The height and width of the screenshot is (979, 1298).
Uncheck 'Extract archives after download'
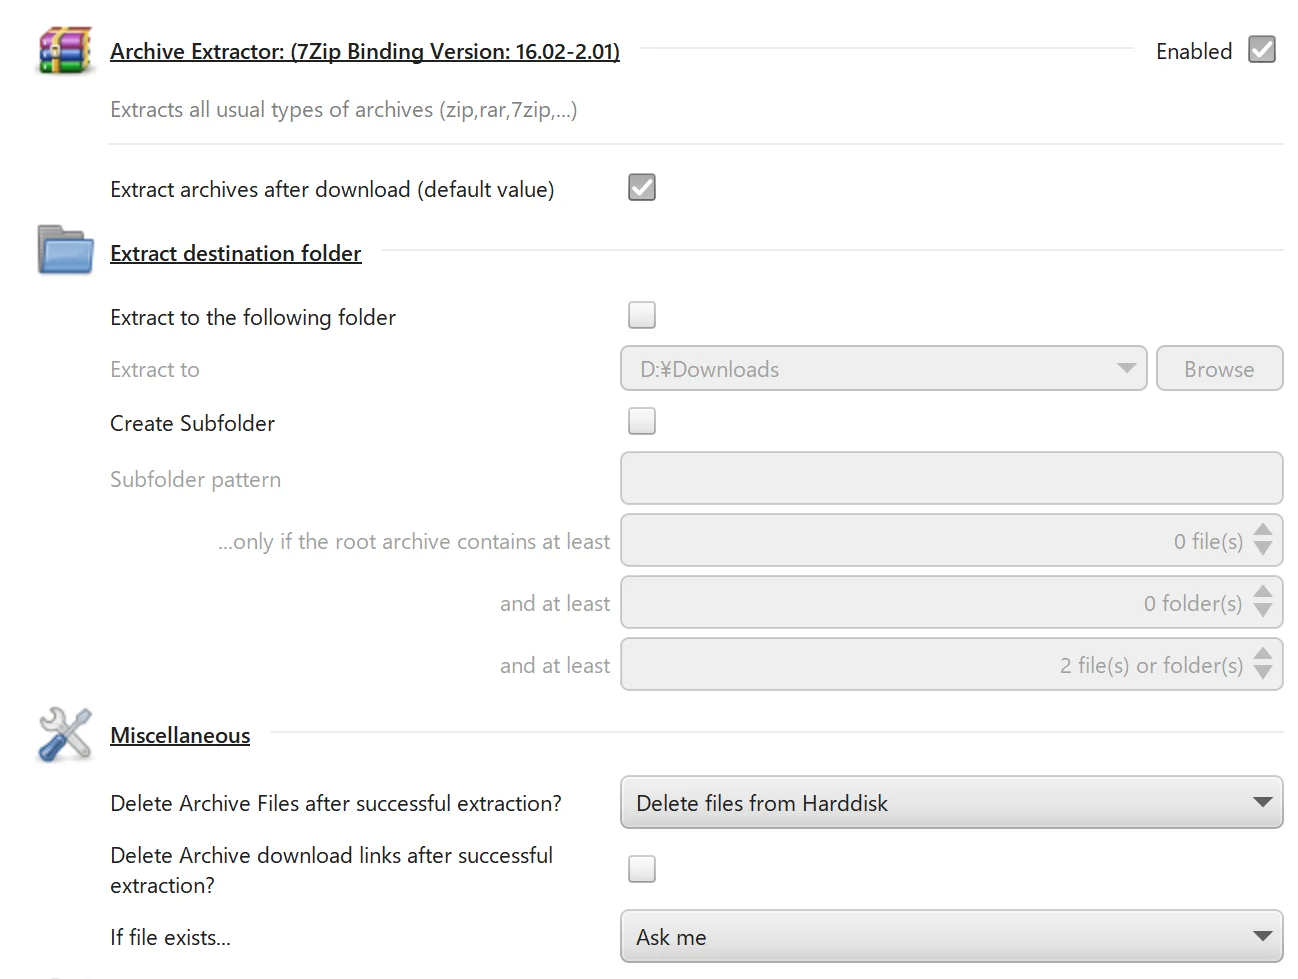[641, 187]
